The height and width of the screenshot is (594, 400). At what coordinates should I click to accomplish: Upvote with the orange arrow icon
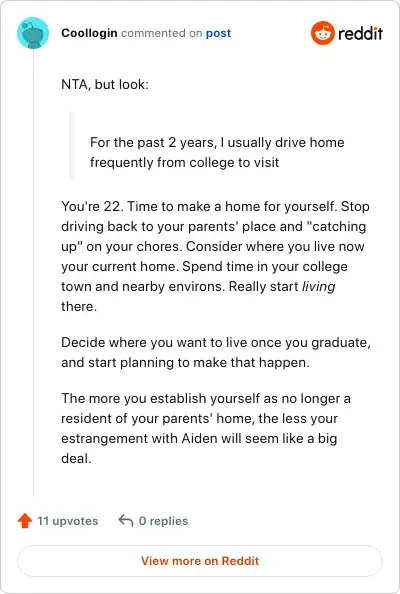(25, 521)
